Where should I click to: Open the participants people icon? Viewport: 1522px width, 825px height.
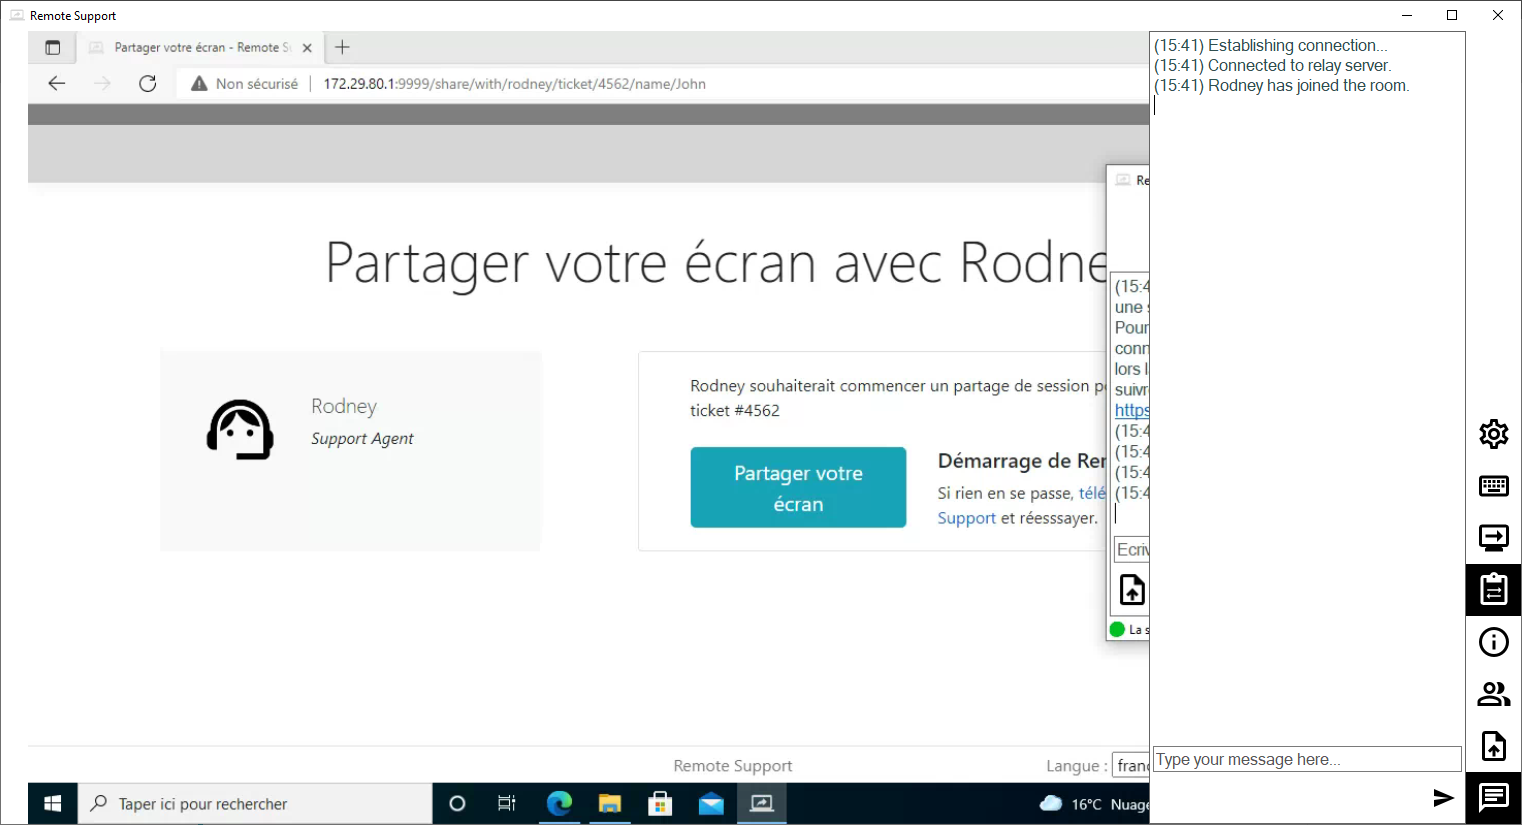point(1493,694)
